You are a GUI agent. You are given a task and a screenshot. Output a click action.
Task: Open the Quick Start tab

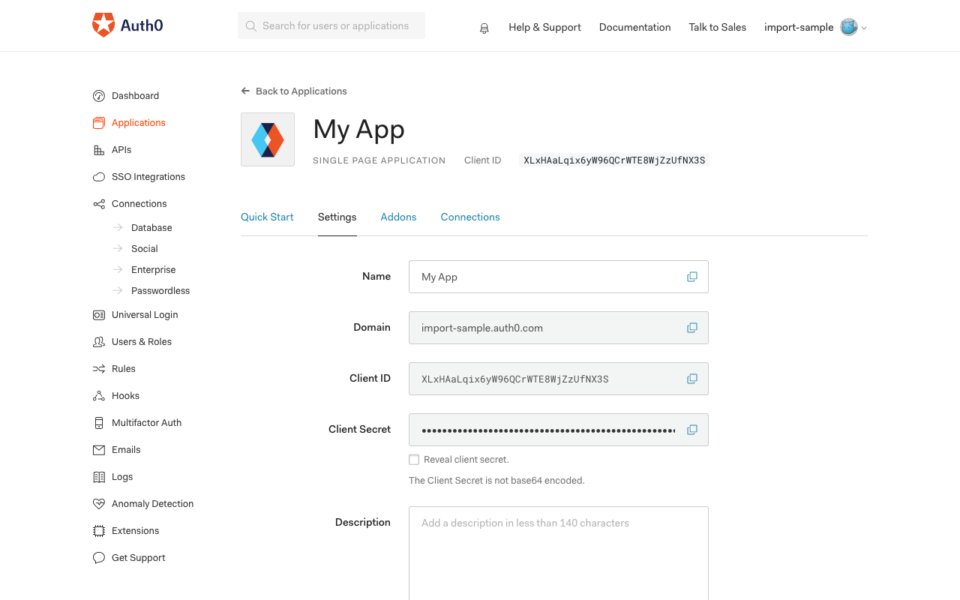pyautogui.click(x=267, y=217)
